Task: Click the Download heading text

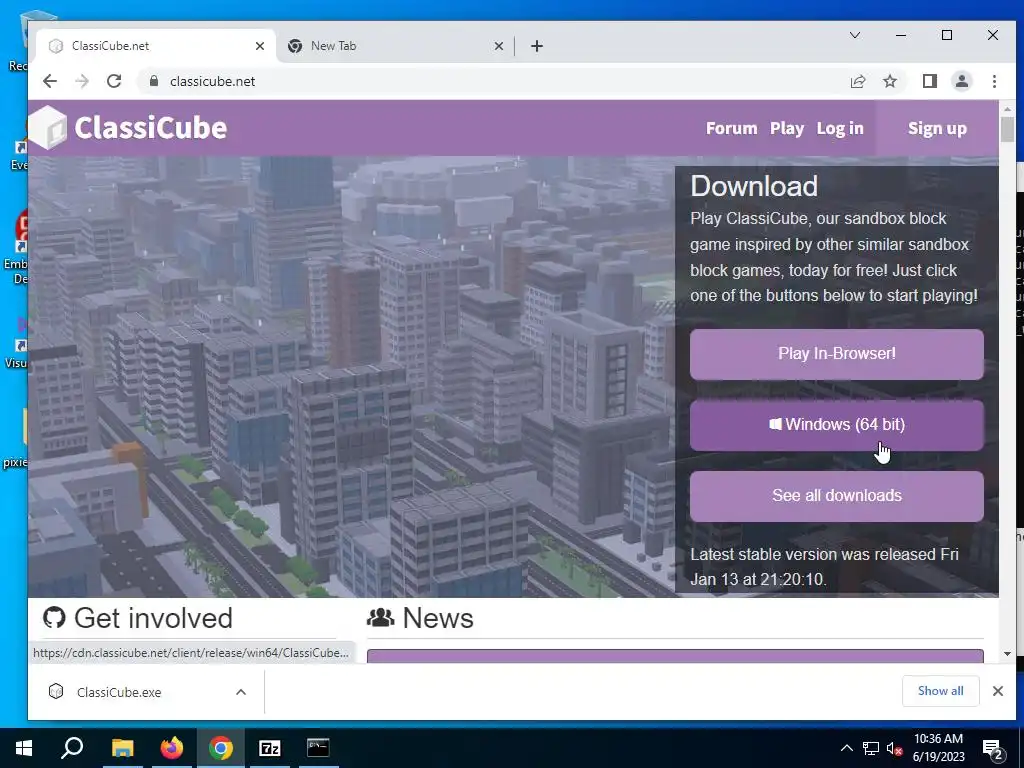Action: coord(754,186)
